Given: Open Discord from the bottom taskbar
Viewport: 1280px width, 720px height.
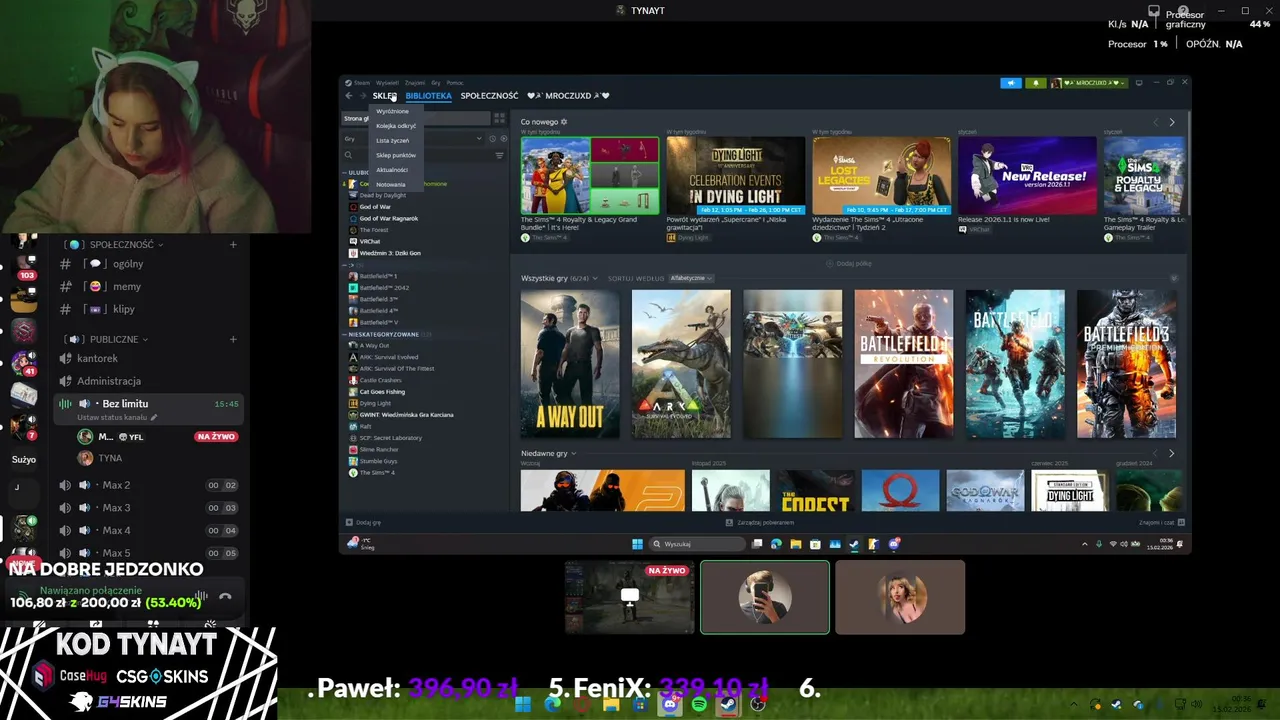Looking at the screenshot, I should click(x=670, y=704).
